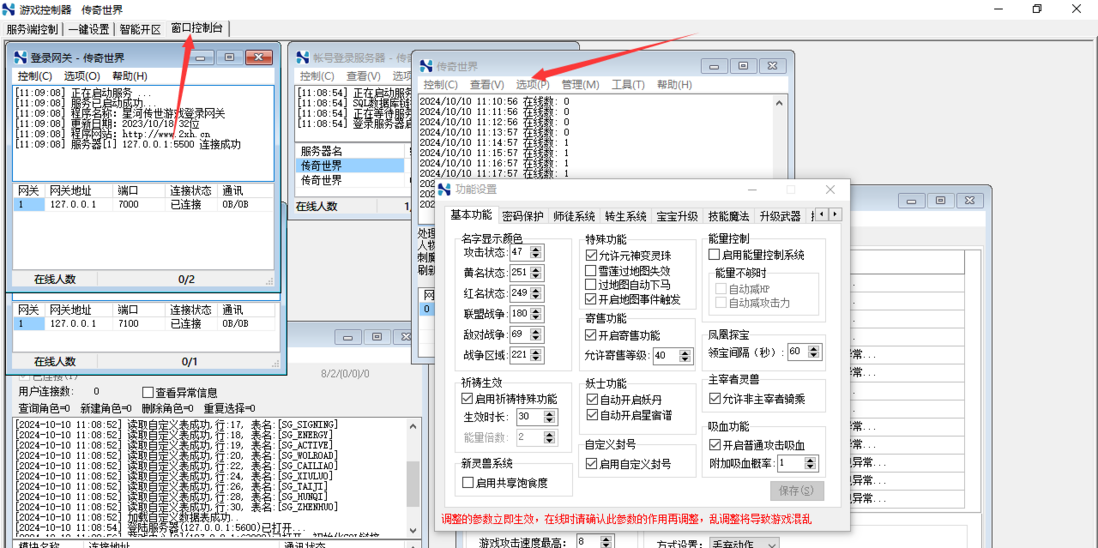Open the 窗口控制台 tab
The image size is (1098, 548).
click(197, 29)
